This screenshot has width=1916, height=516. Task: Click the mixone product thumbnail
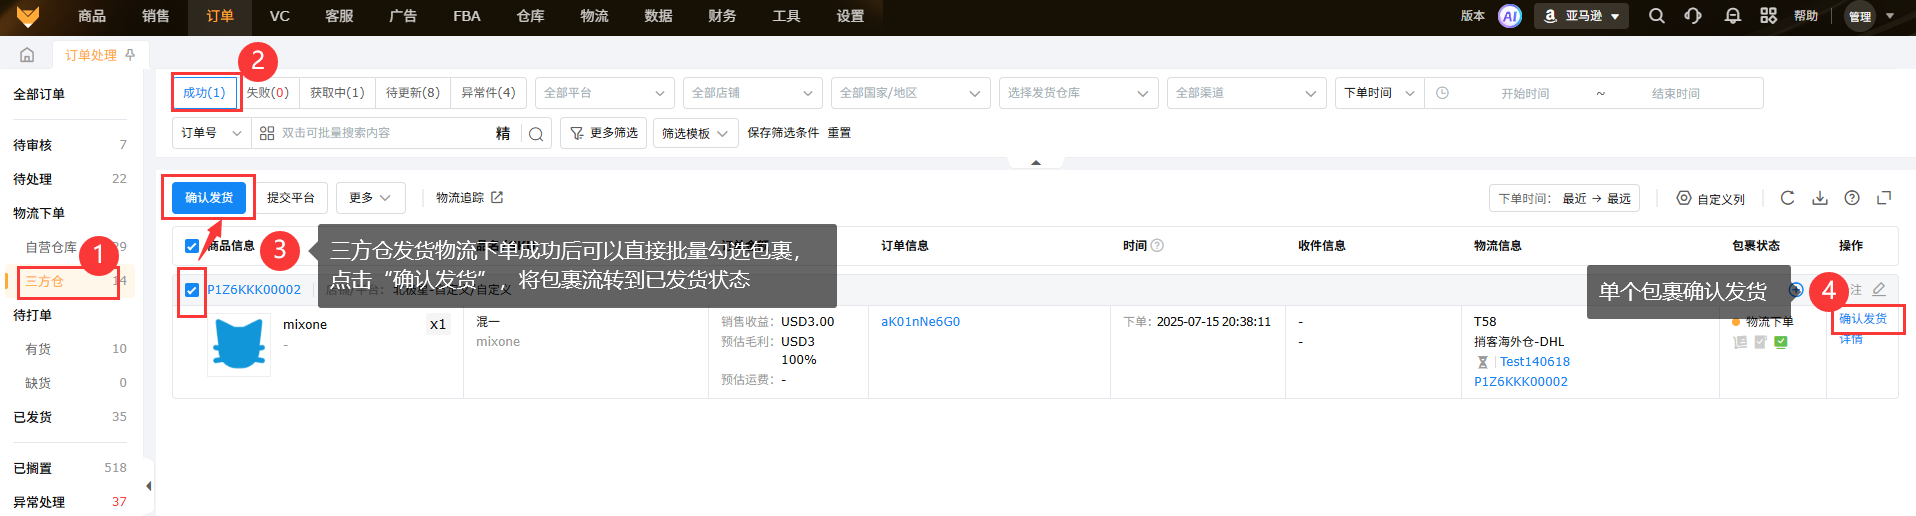tap(239, 345)
